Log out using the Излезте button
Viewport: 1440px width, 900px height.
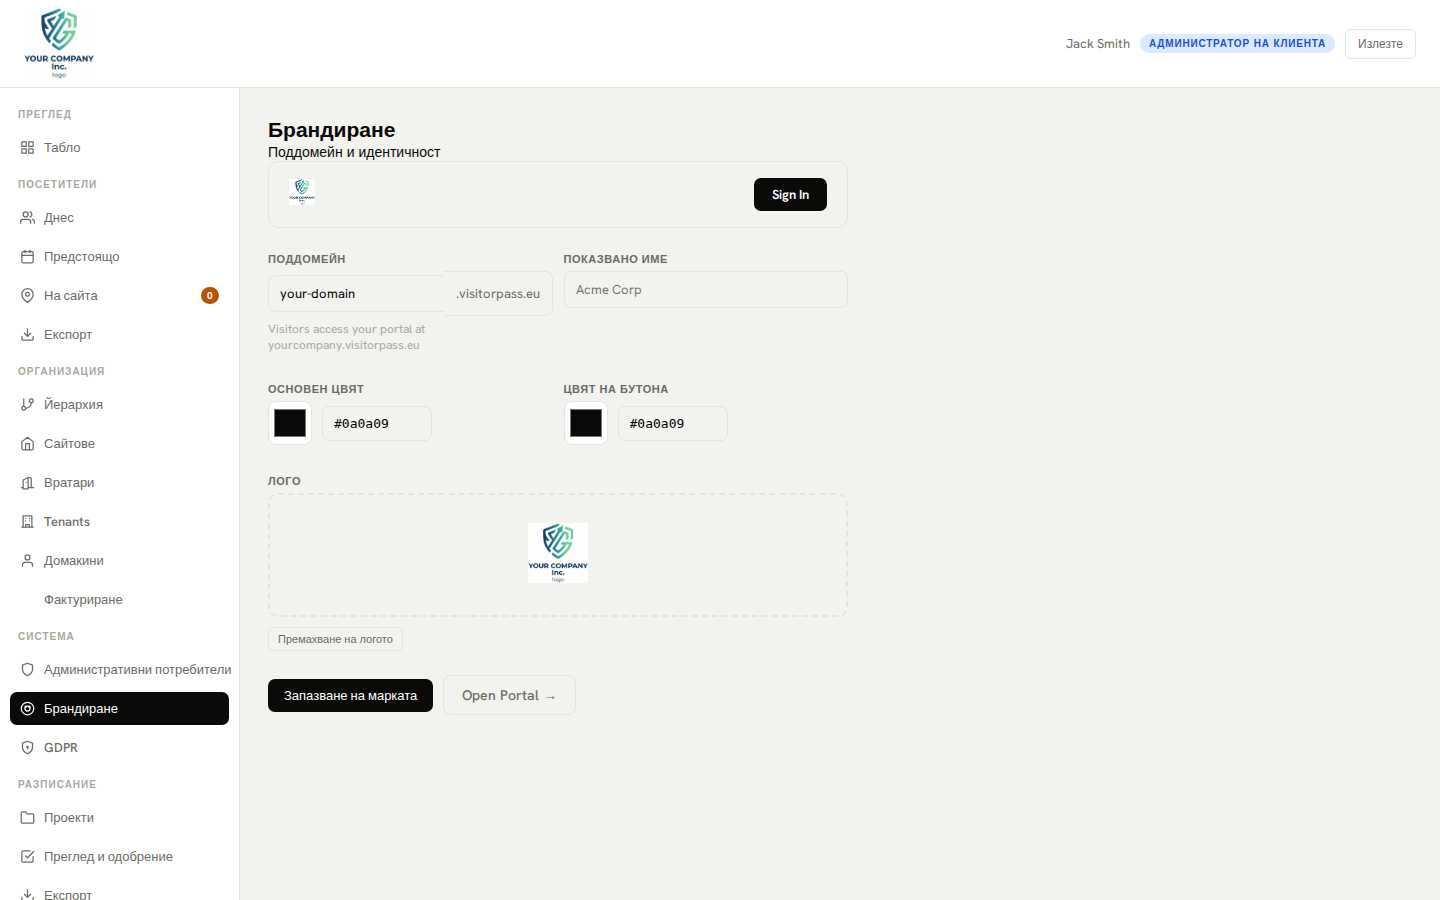[x=1380, y=44]
